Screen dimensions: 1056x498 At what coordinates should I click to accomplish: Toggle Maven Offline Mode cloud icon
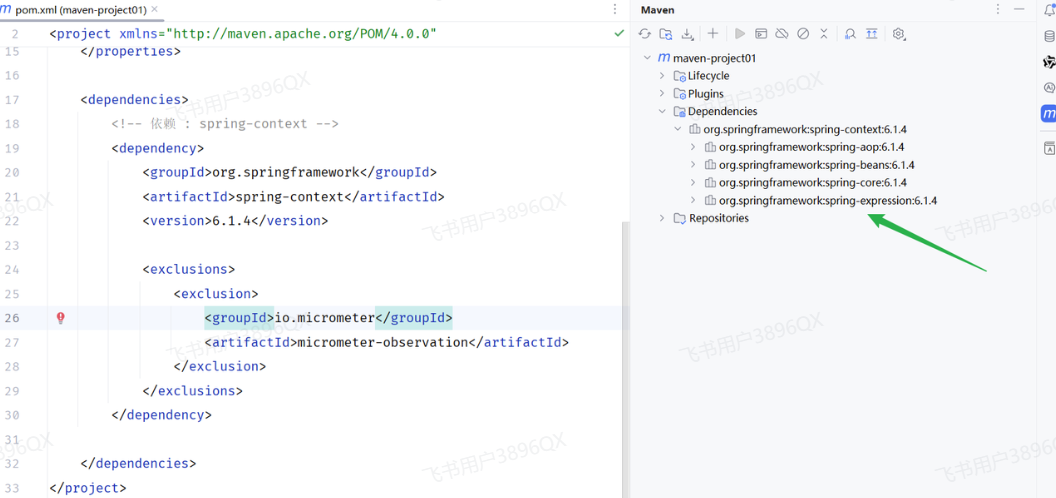(x=781, y=34)
